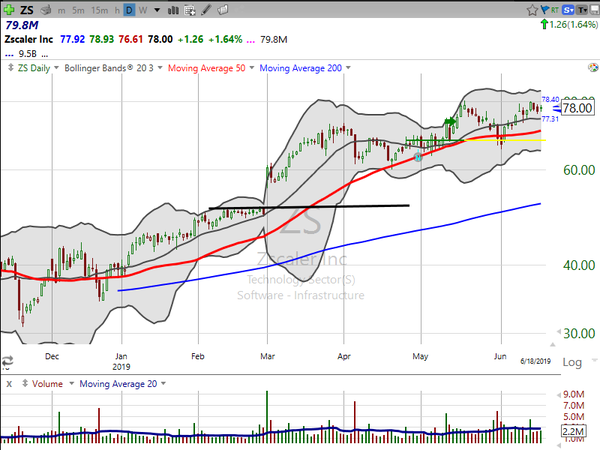Image resolution: width=600 pixels, height=450 pixels.
Task: Switch to the hourly (h) timeframe
Action: [117, 10]
